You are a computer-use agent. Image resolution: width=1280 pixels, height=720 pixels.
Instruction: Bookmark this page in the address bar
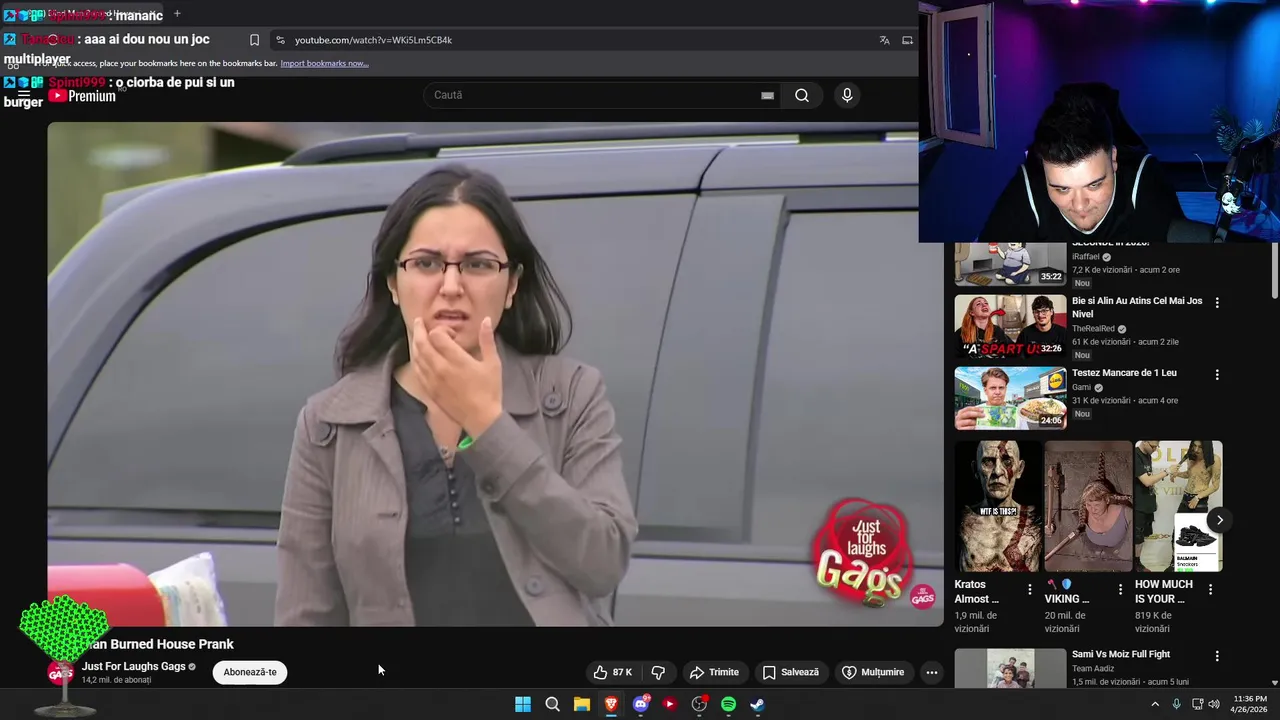point(254,40)
